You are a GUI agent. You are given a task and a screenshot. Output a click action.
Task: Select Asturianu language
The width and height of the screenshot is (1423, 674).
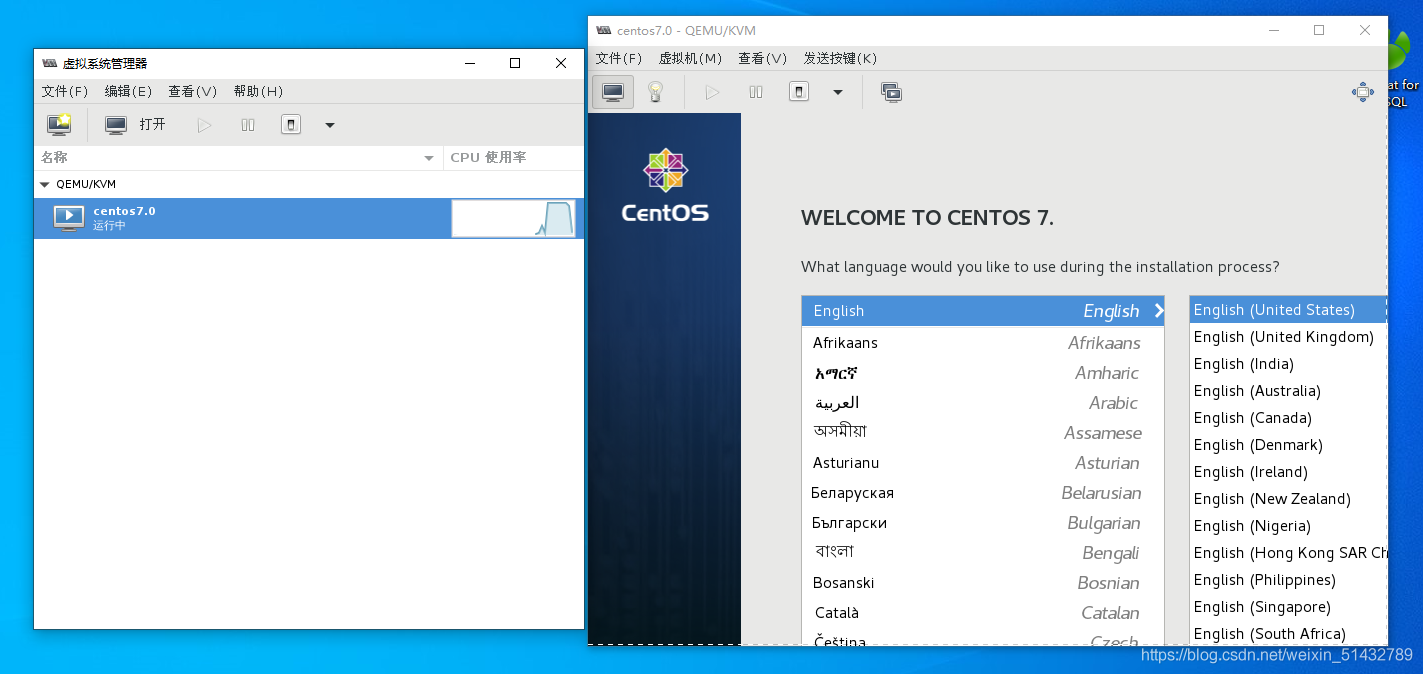983,463
